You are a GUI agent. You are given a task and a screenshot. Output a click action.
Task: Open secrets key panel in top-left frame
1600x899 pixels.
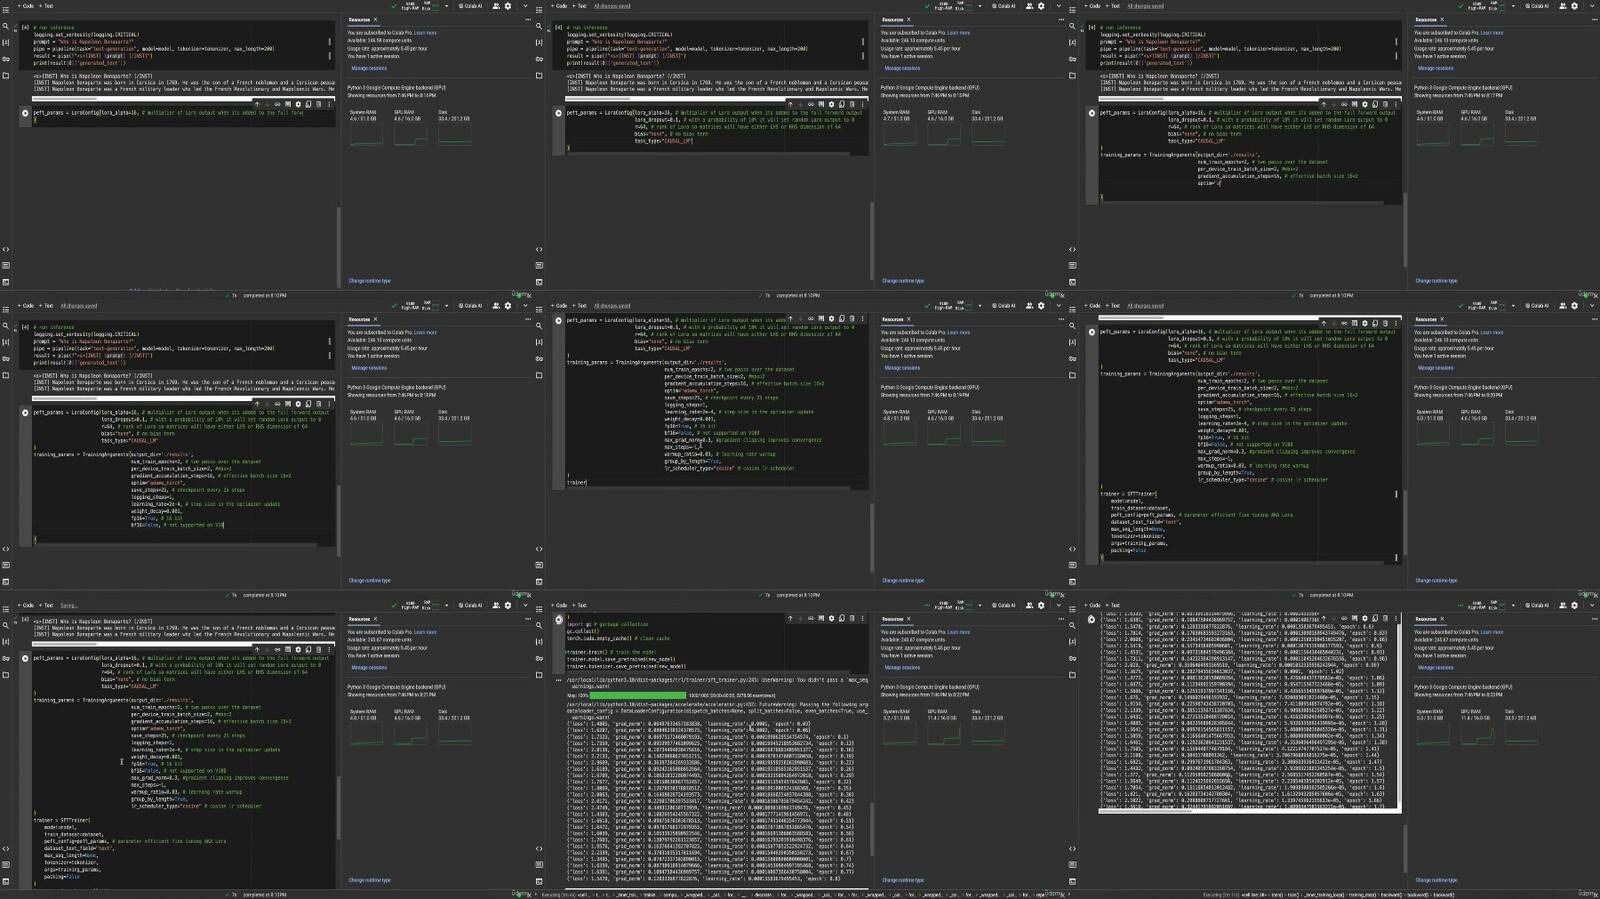click(x=6, y=59)
